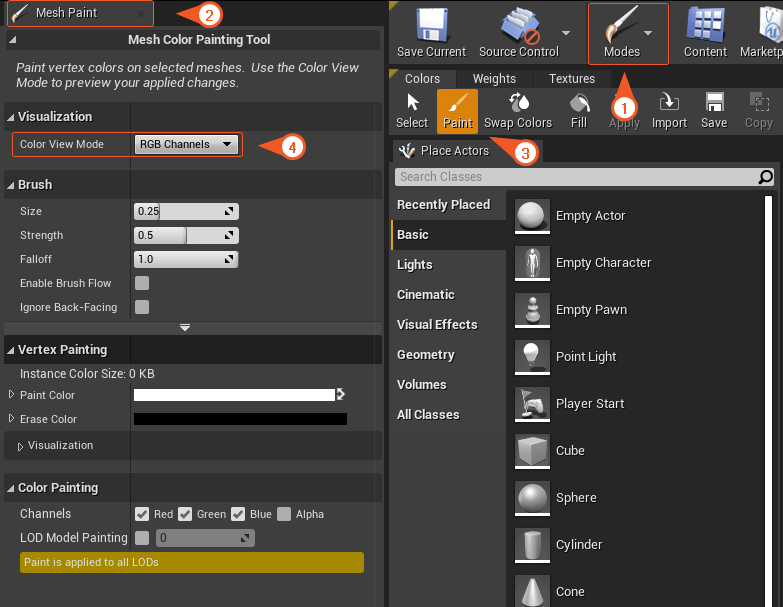Enable the Brush Flow checkbox

point(142,283)
